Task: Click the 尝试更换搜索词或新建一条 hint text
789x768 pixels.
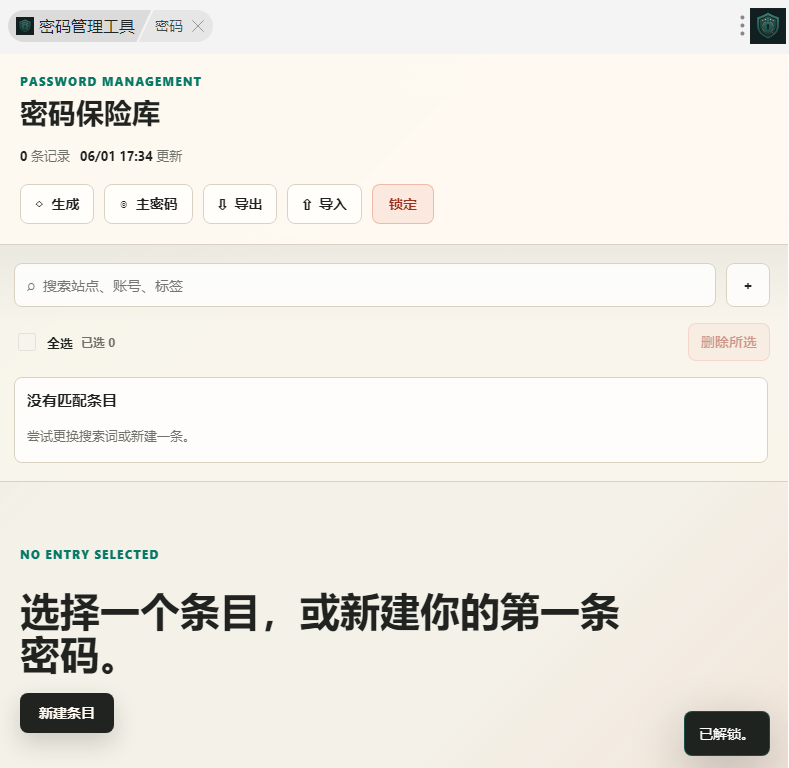Action: pyautogui.click(x=108, y=436)
